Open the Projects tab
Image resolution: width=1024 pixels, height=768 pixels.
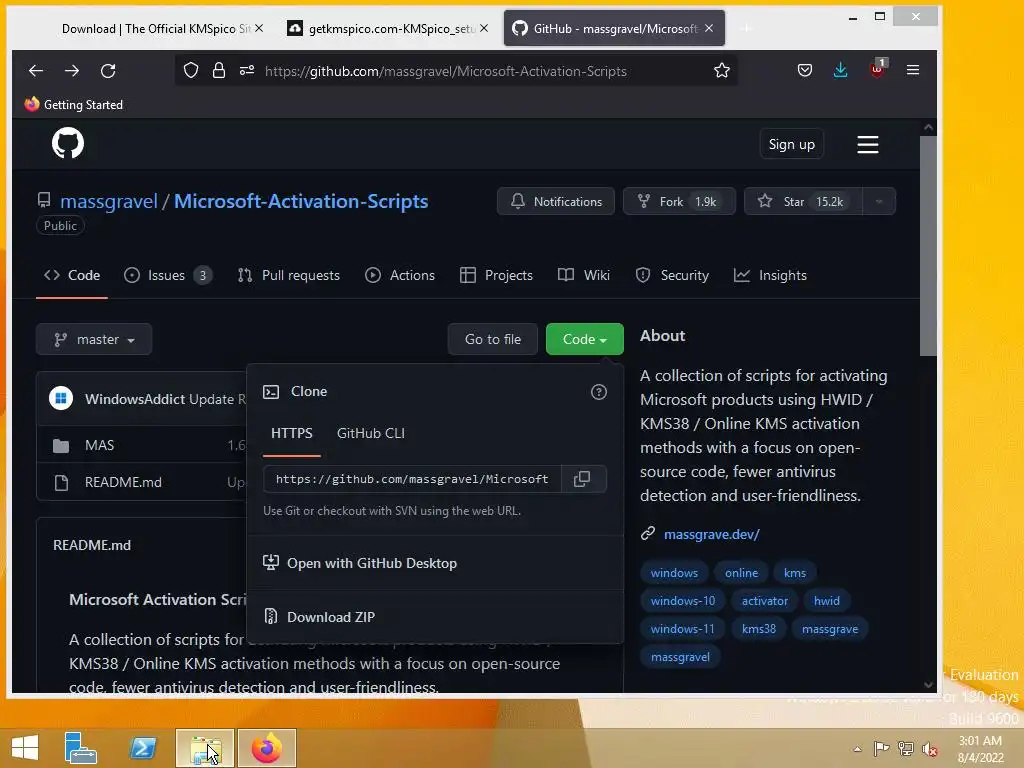click(x=496, y=275)
